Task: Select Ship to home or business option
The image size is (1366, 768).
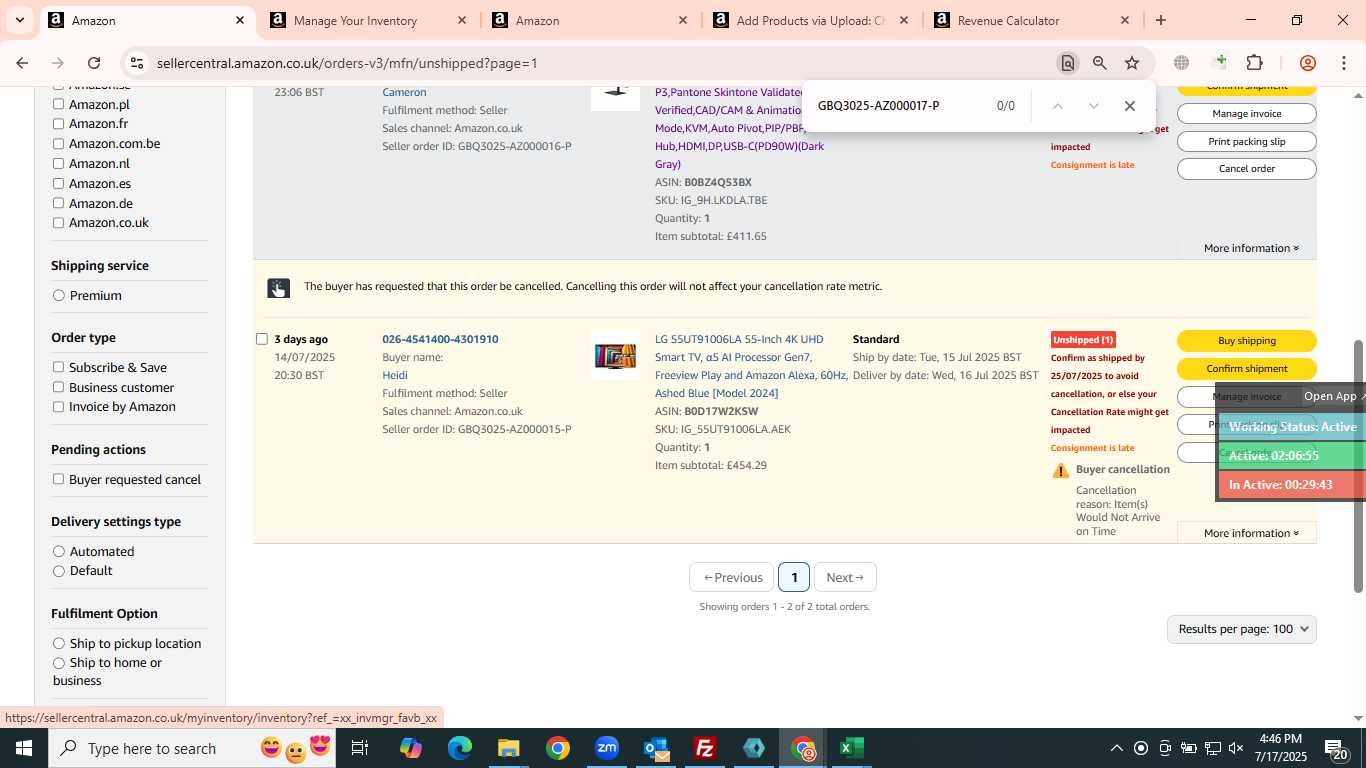Action: point(59,663)
